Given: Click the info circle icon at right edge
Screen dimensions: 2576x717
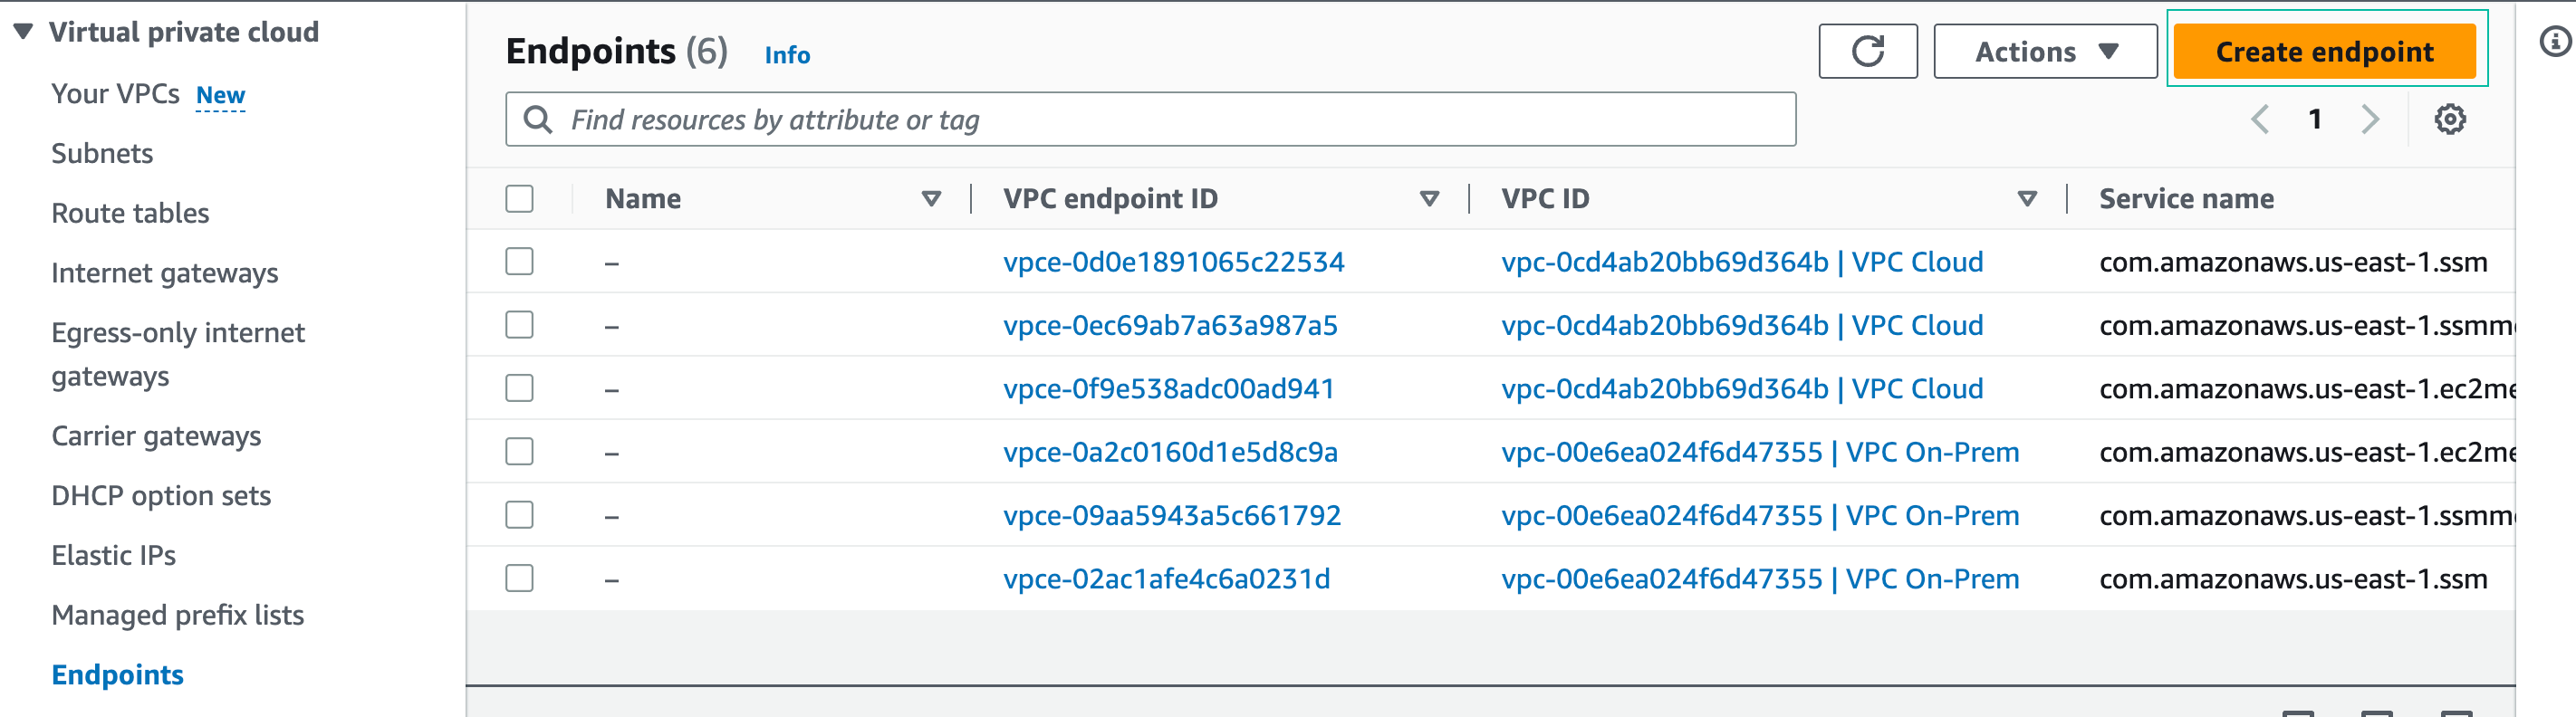Looking at the screenshot, I should pyautogui.click(x=2554, y=42).
